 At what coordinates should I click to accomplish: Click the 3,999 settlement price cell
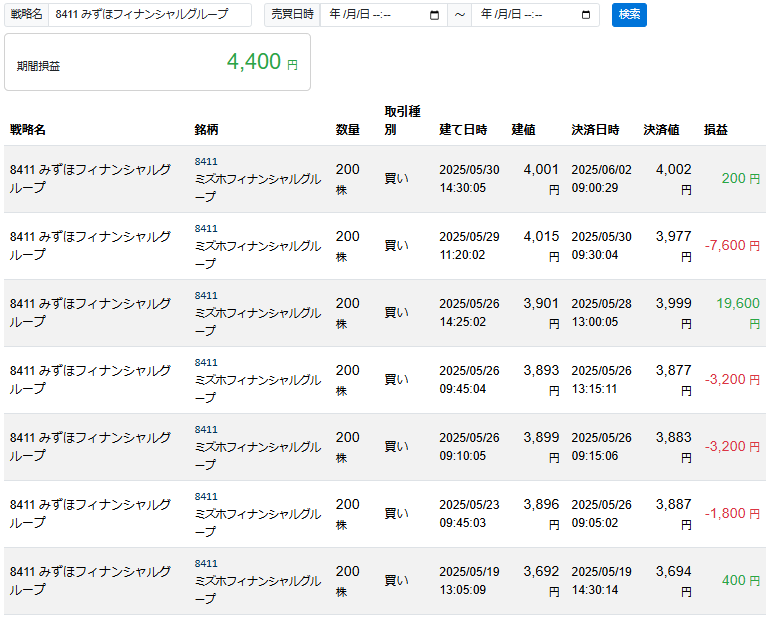point(673,313)
